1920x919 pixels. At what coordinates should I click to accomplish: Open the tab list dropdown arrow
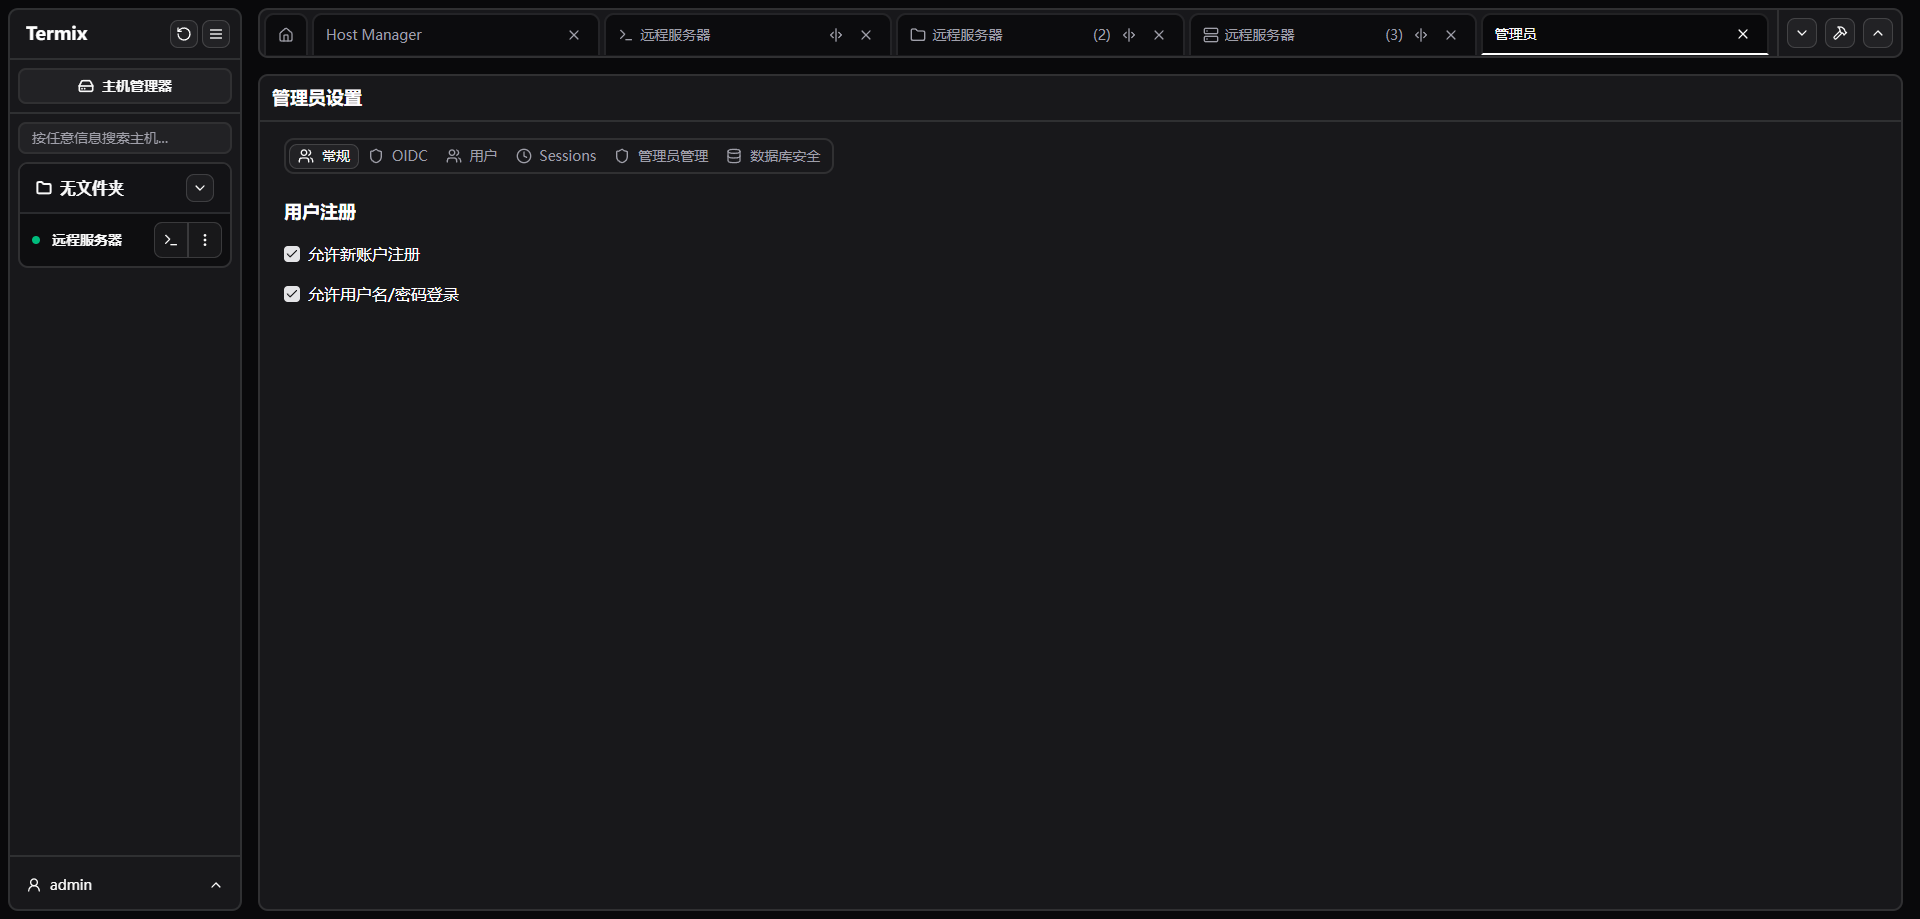tap(1802, 33)
